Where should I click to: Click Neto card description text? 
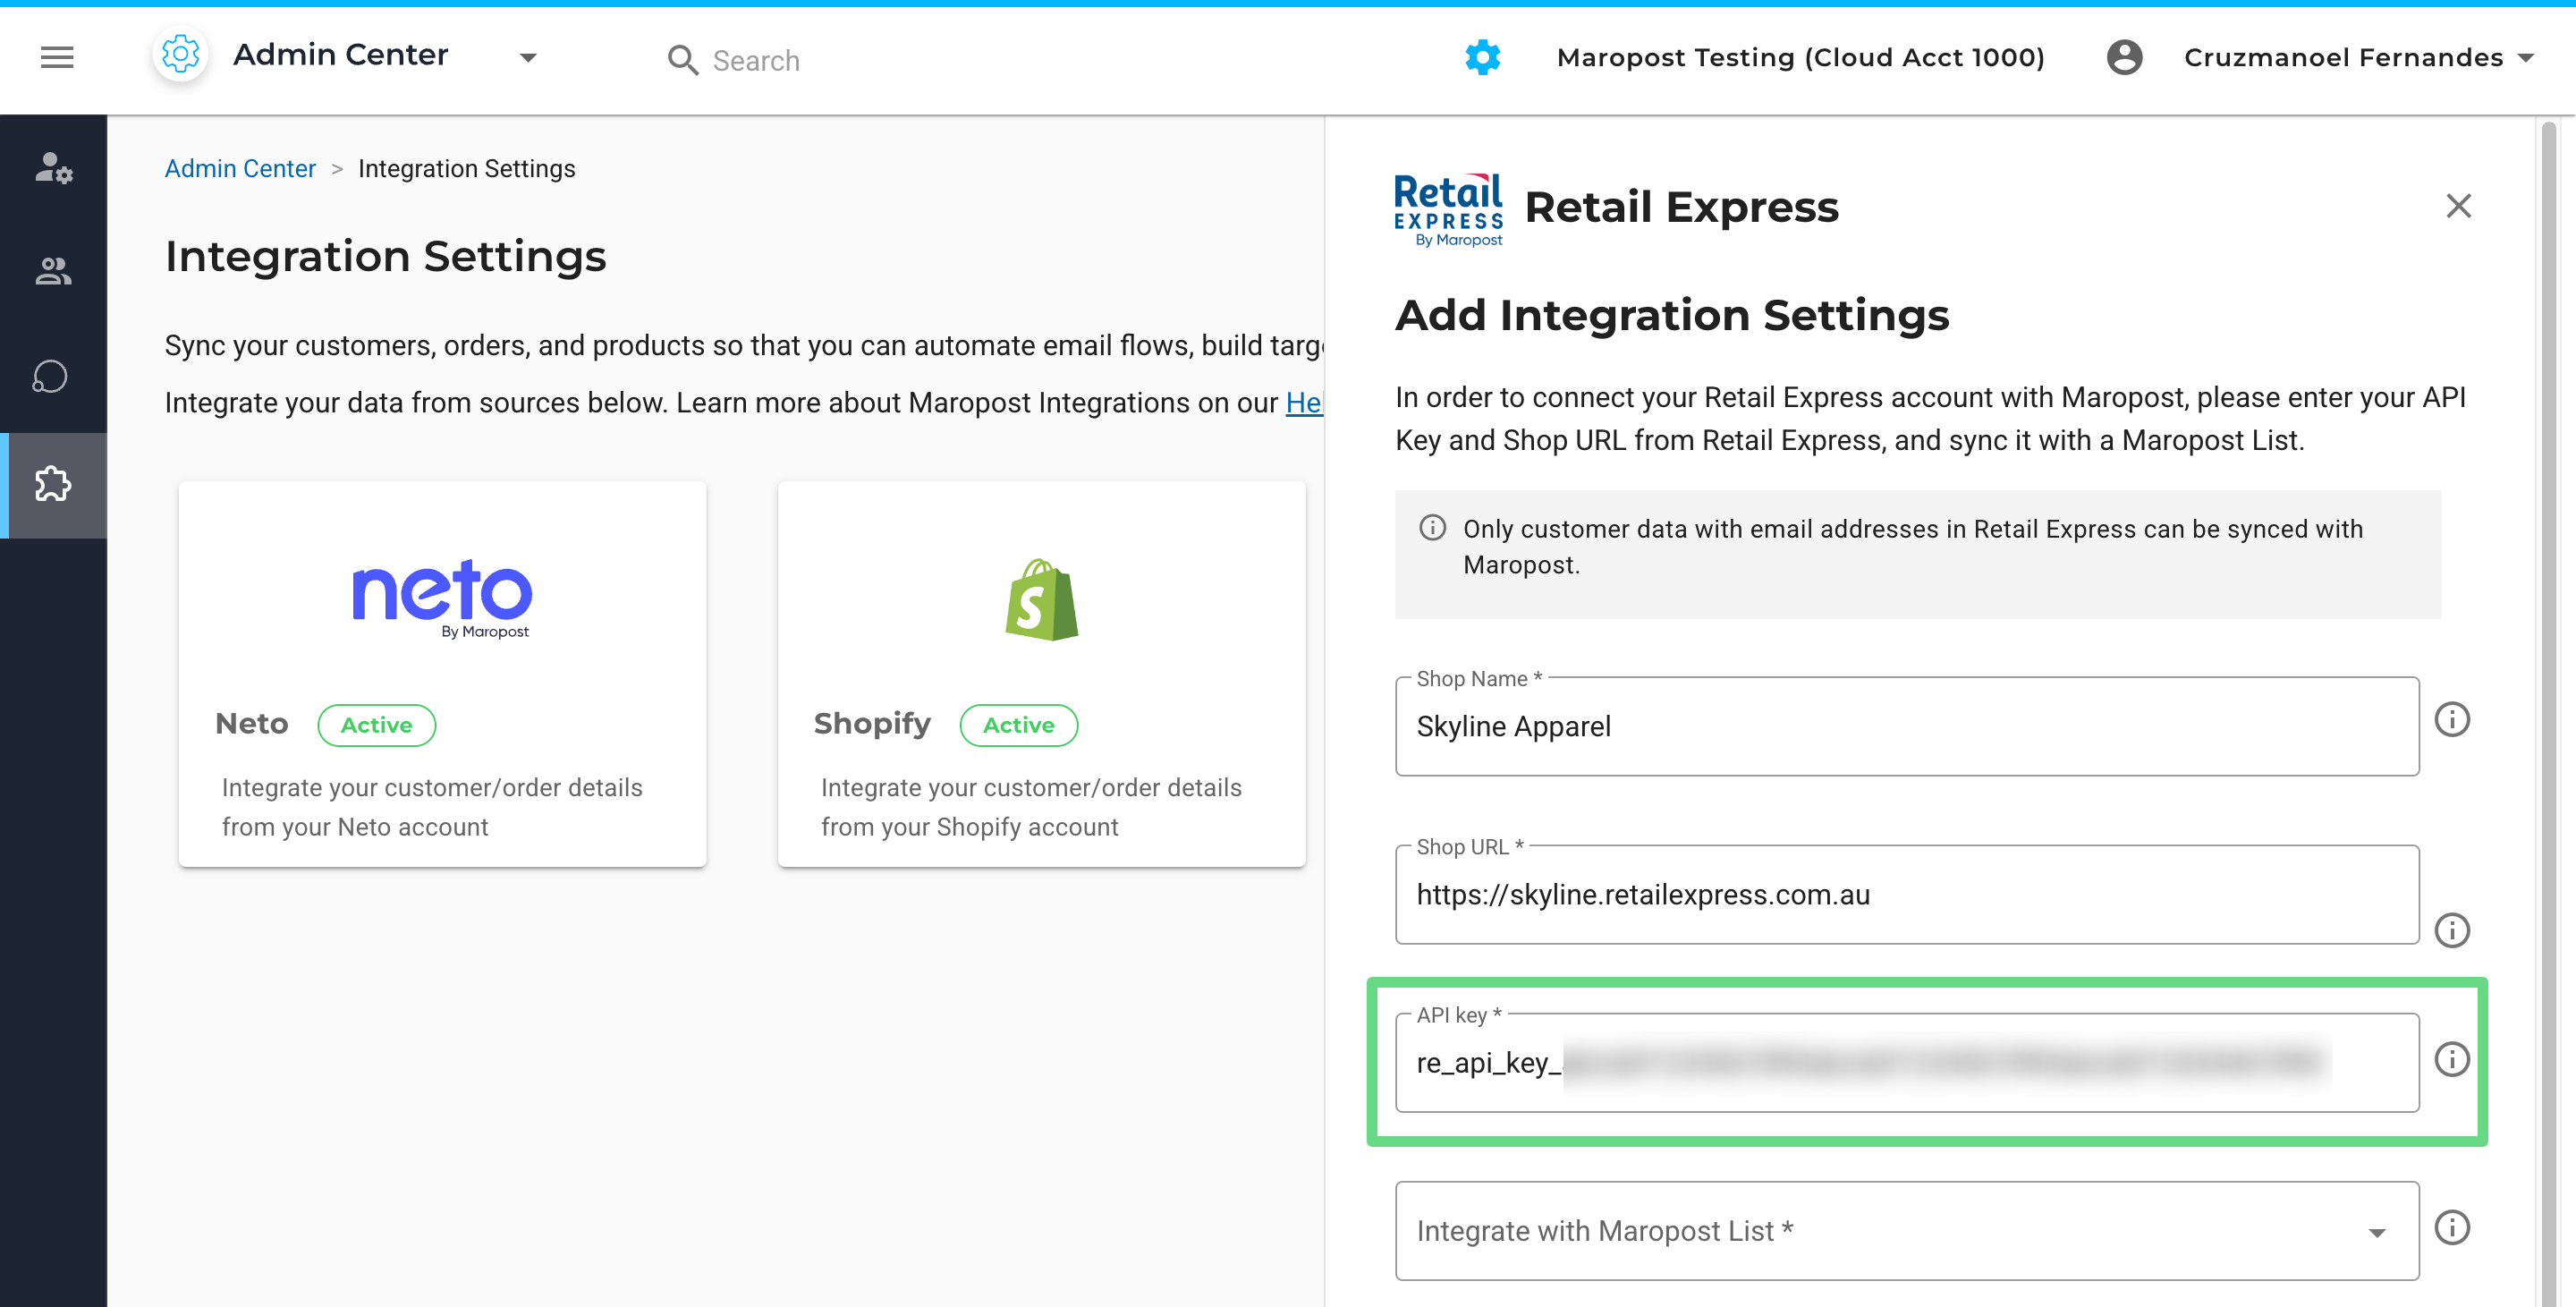[432, 807]
